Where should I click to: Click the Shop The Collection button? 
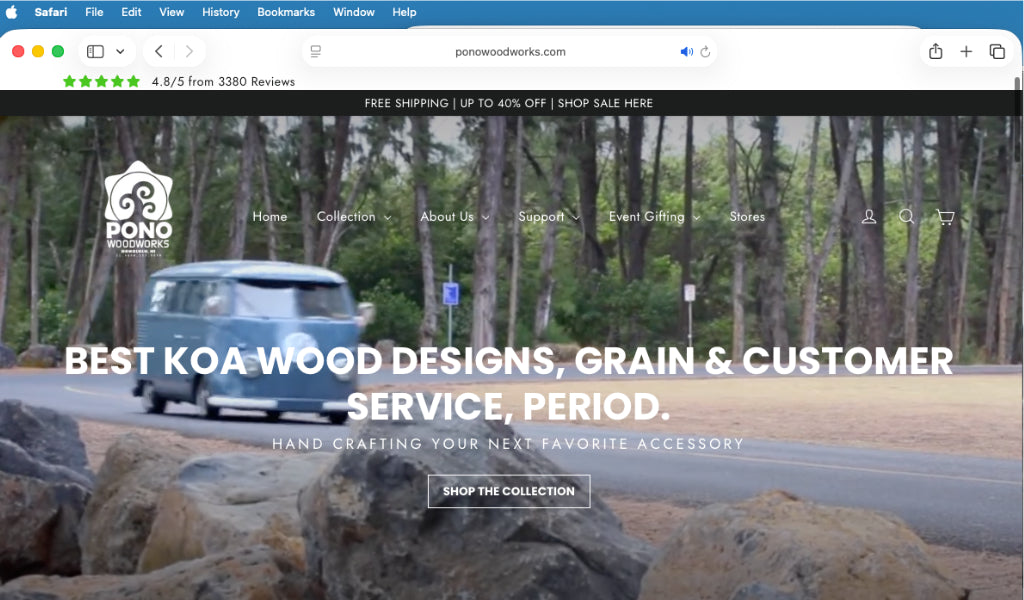(509, 491)
